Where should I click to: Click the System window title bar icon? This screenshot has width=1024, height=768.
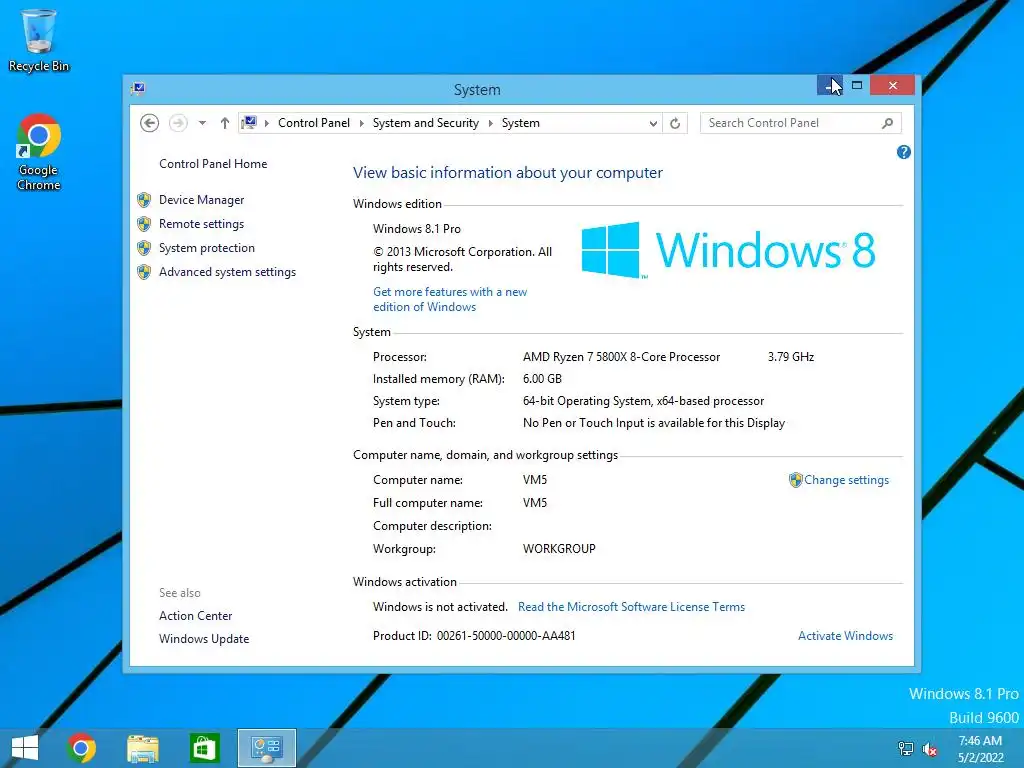138,88
